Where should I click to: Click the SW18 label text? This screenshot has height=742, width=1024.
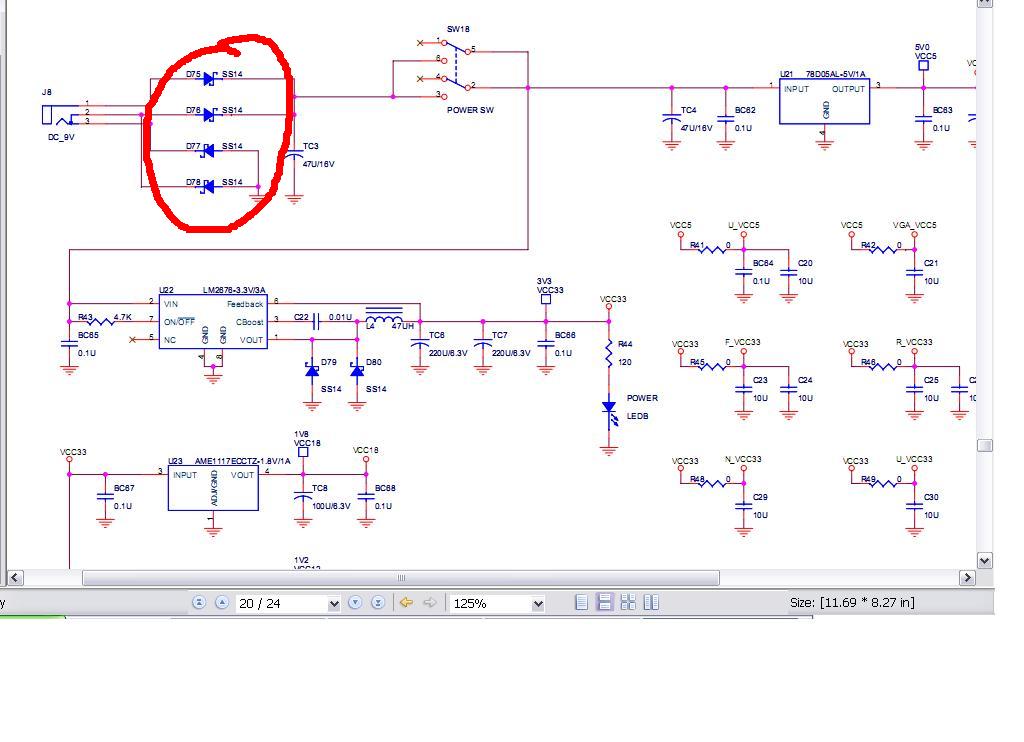pos(458,29)
